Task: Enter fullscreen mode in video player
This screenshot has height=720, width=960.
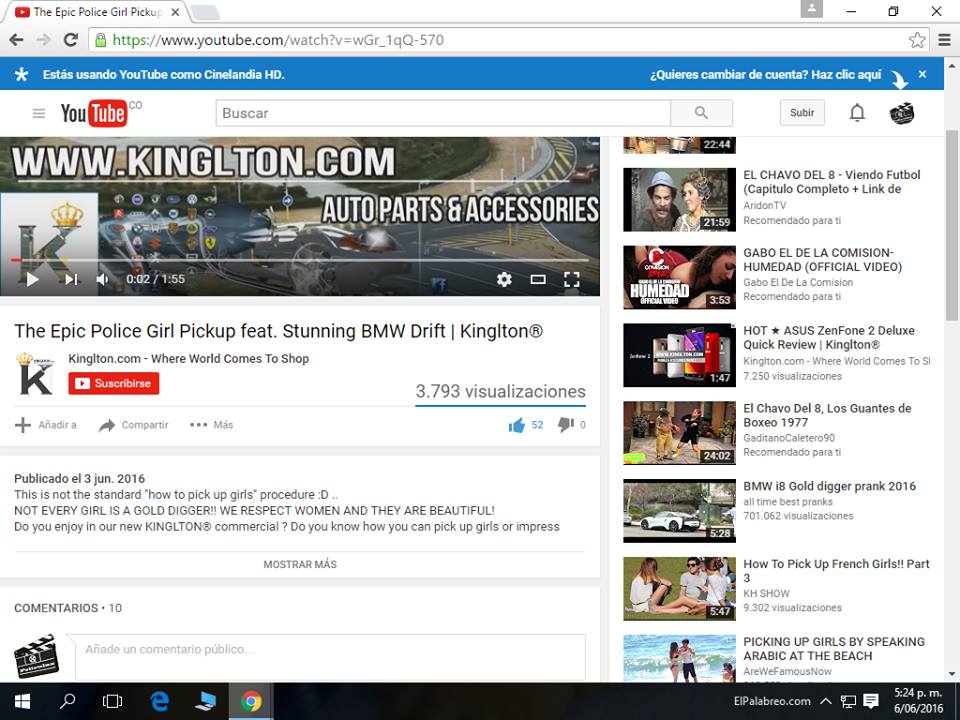Action: [x=572, y=280]
